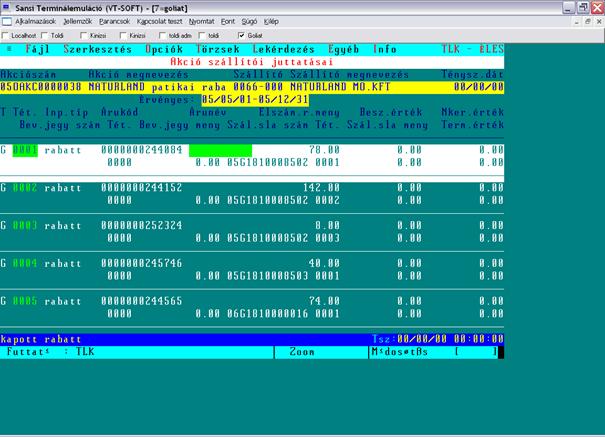The image size is (605, 437).
Task: Uncheck the Goliat session checkbox
Action: coord(241,35)
